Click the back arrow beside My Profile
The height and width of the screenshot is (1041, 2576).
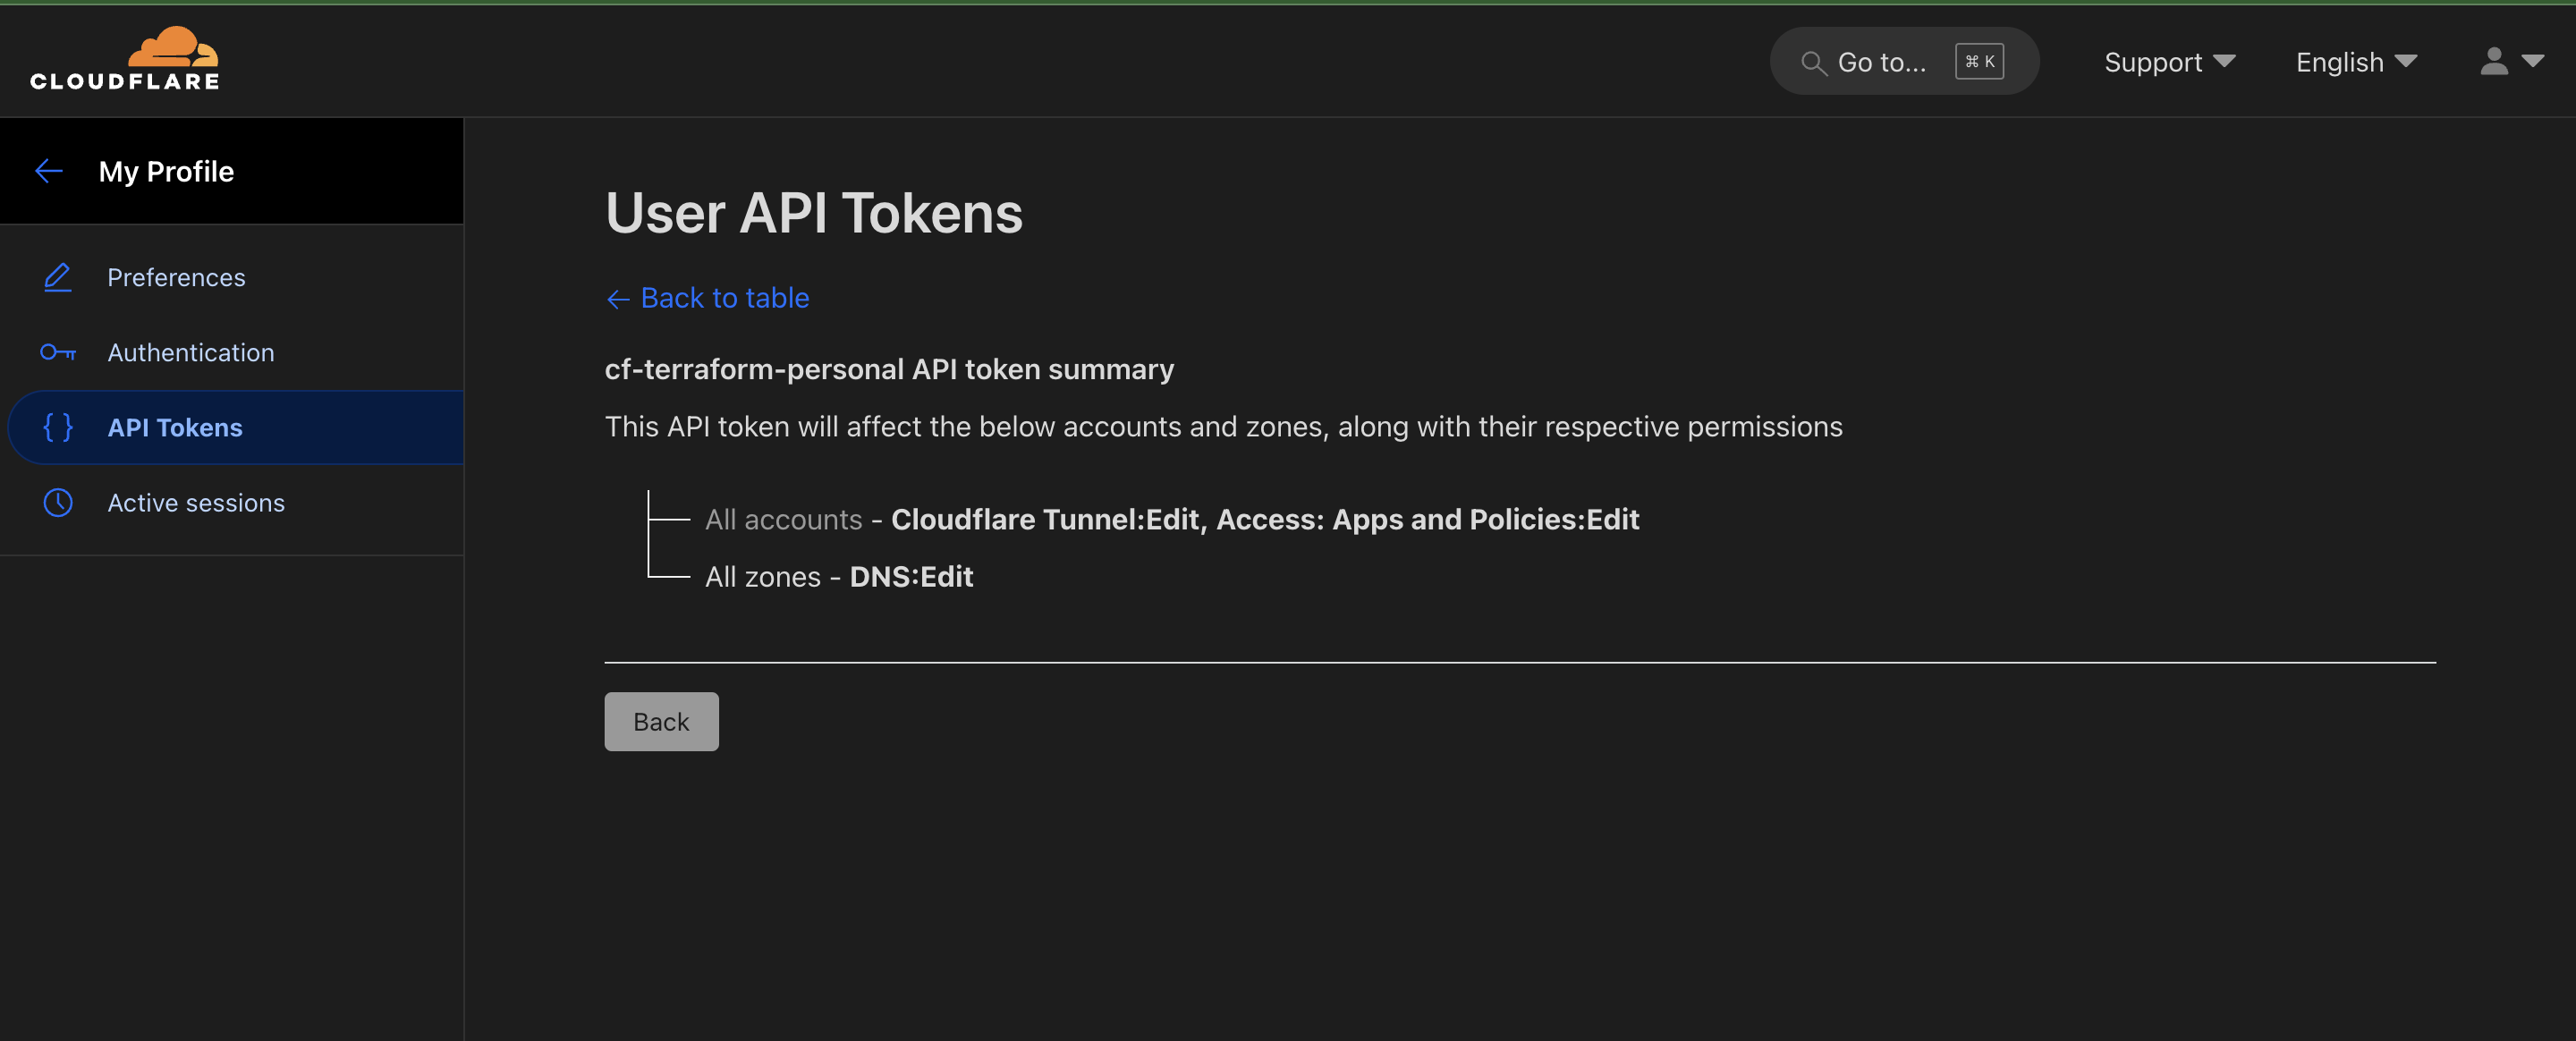pos(49,170)
